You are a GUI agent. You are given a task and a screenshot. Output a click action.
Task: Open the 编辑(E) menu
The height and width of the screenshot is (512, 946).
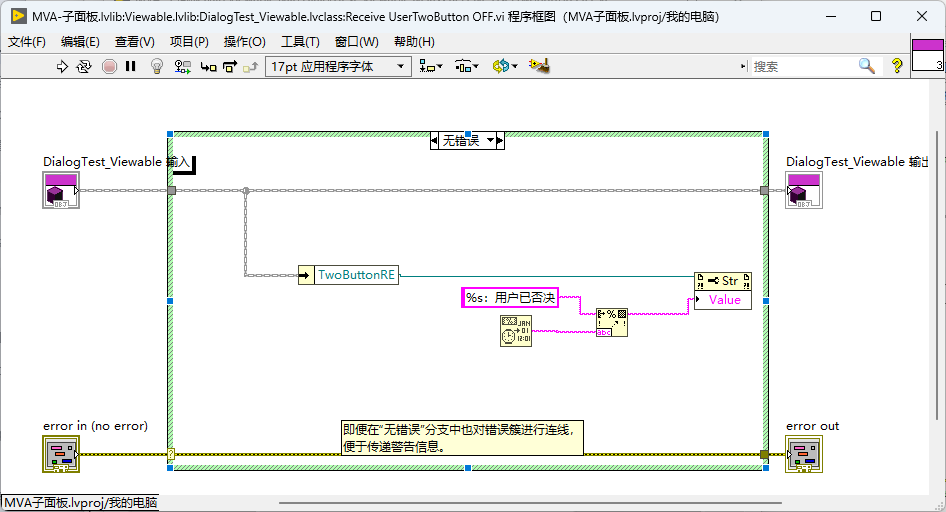point(80,42)
